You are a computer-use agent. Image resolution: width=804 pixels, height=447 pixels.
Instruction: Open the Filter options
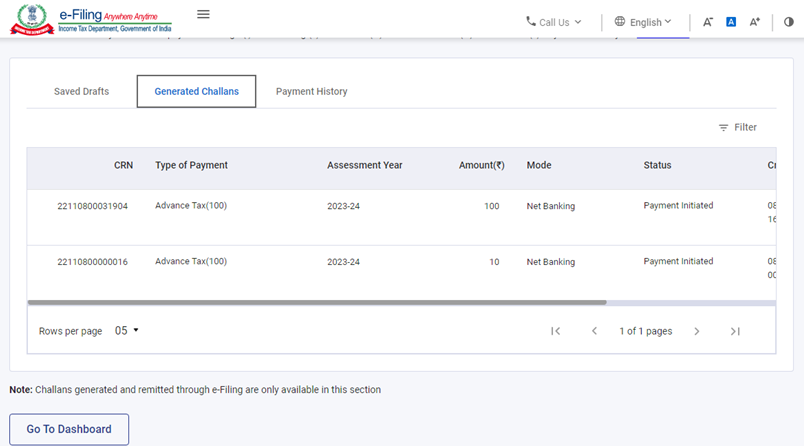point(737,127)
